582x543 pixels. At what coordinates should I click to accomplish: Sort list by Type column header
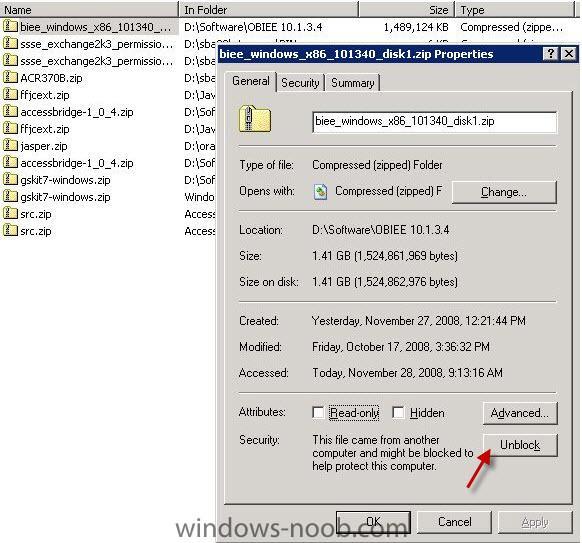click(x=515, y=9)
